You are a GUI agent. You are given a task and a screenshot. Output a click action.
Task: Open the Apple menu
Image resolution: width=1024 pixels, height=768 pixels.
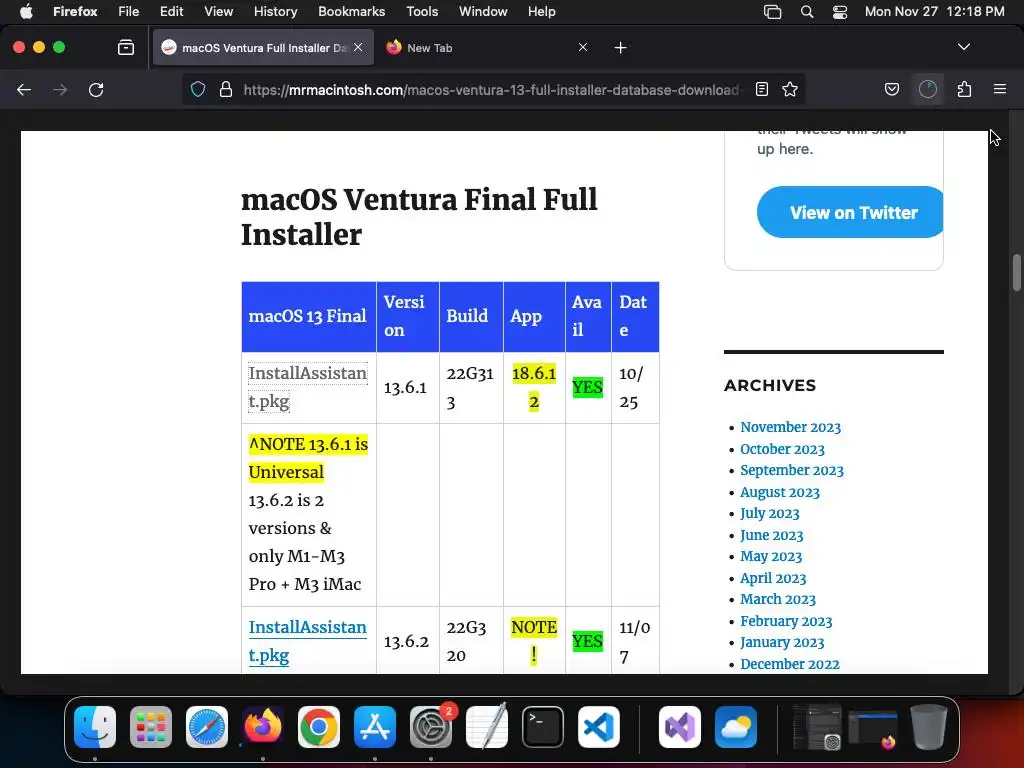[26, 11]
